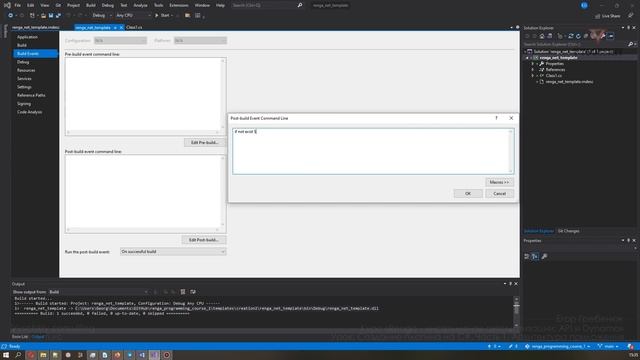
Task: Click the Output panel vertical scrollbar
Action: pos(516,311)
